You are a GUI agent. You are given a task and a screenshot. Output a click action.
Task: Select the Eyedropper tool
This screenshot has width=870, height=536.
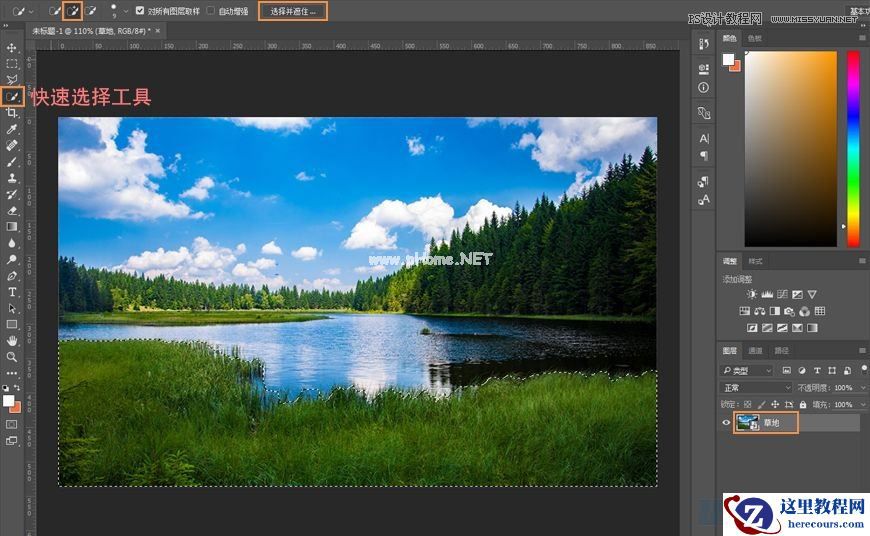12,129
